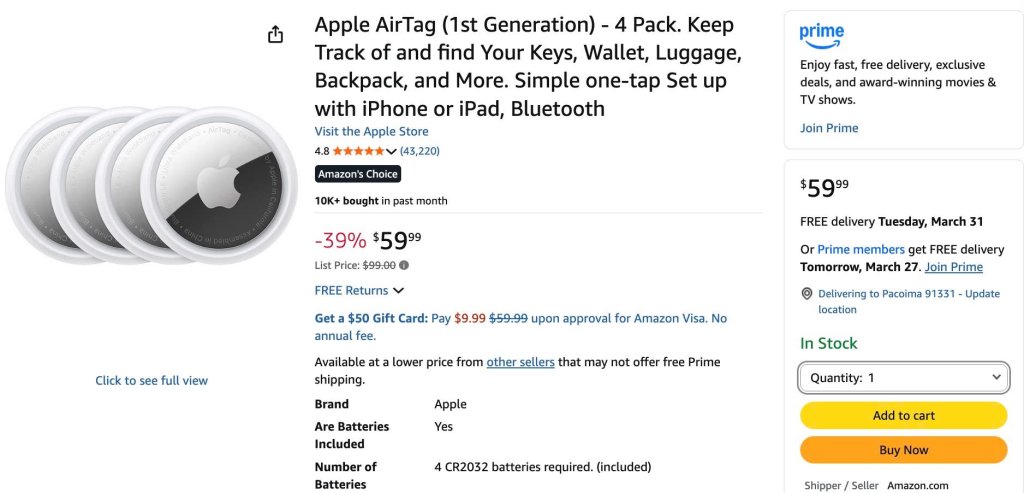
Task: Expand the rating breakdown chevron
Action: click(391, 151)
